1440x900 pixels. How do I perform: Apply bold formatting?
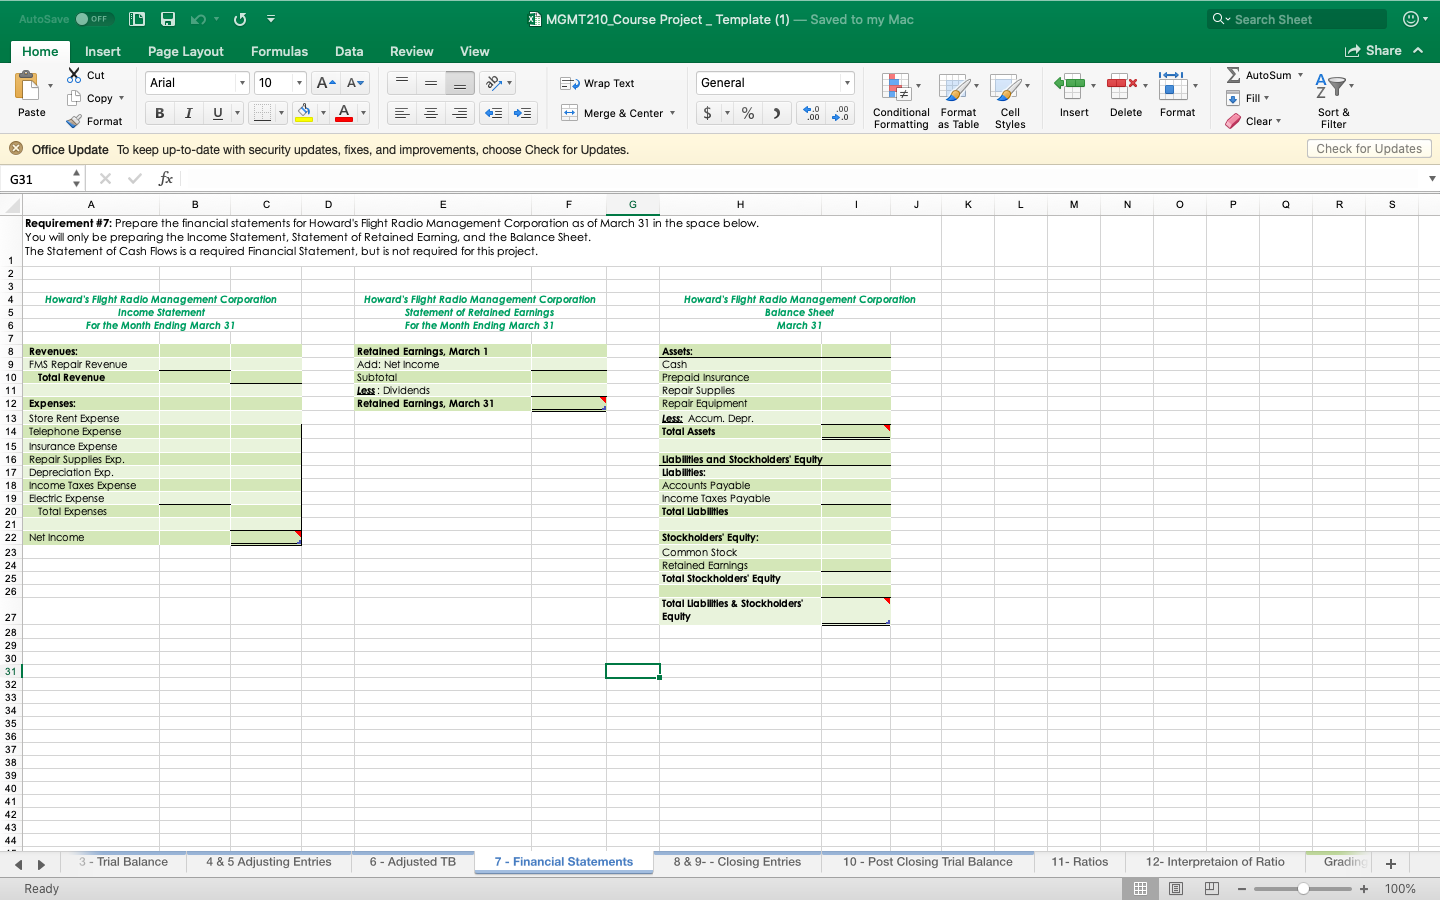[x=158, y=113]
